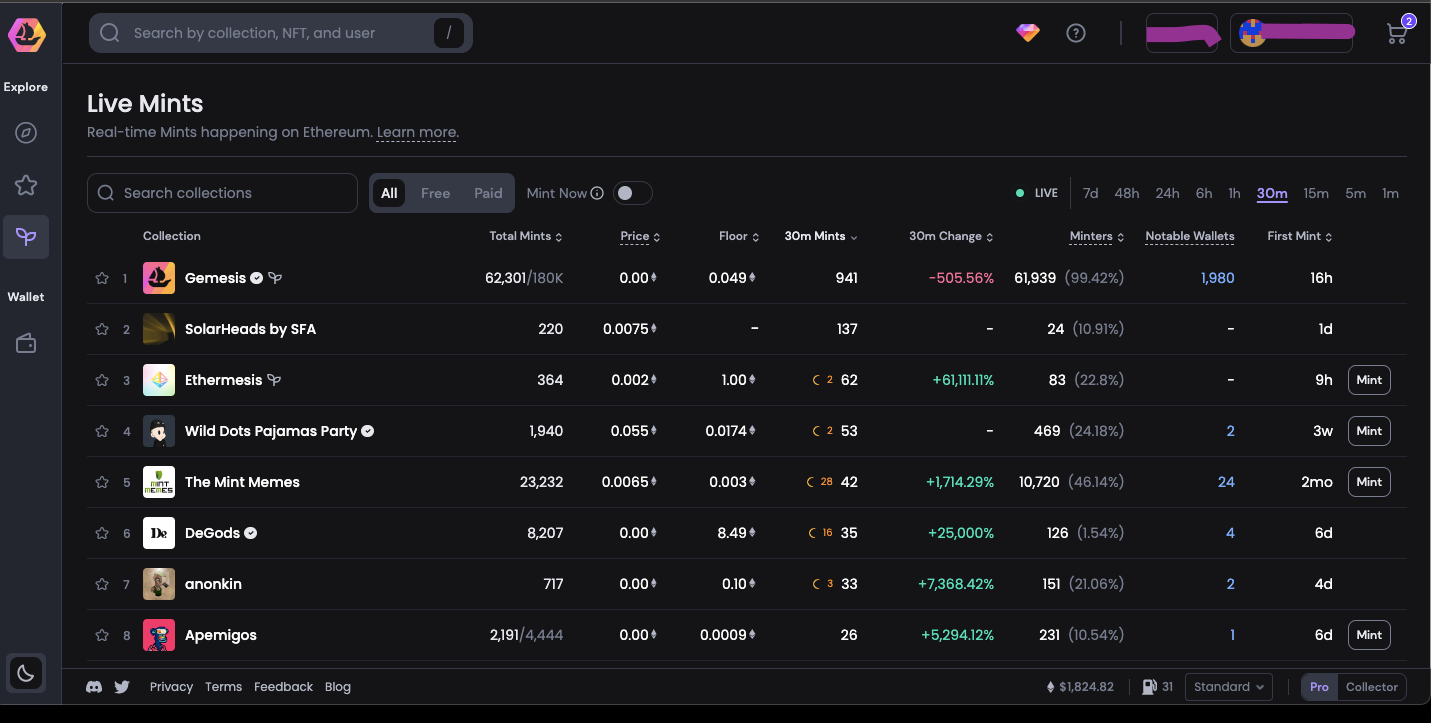Focus the top search by collection bar

click(x=281, y=33)
